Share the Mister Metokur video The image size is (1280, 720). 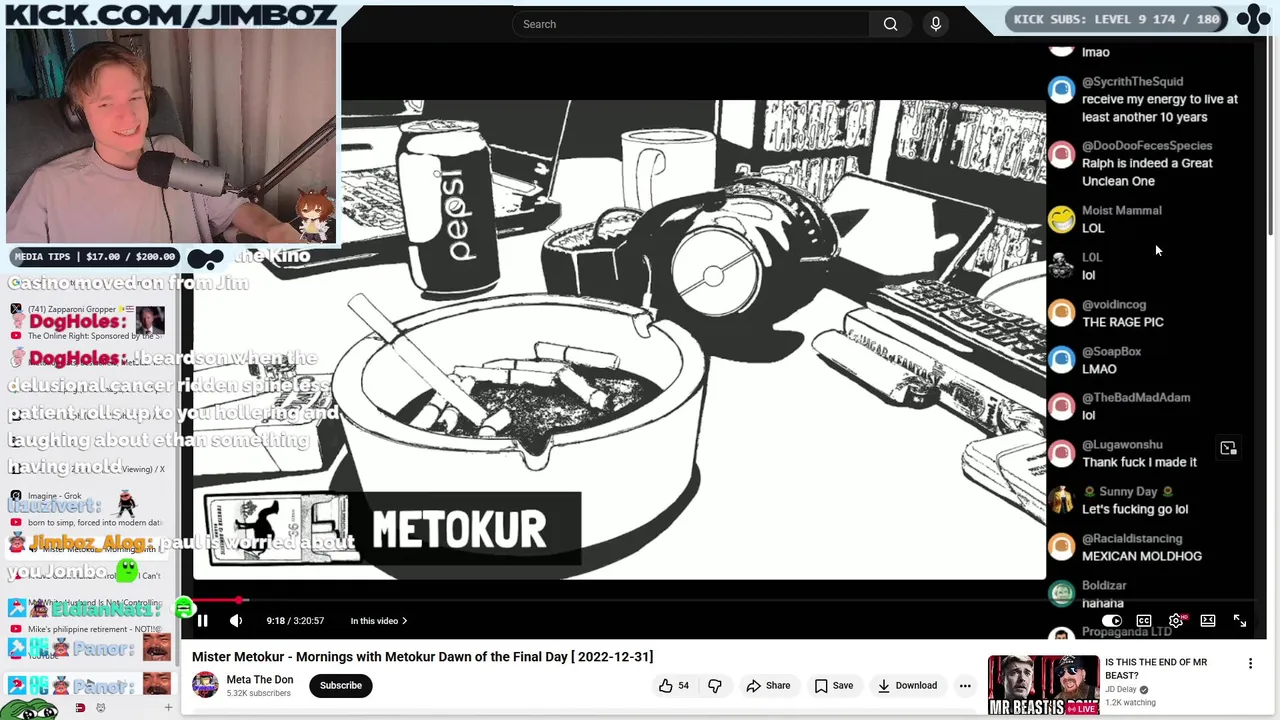[x=768, y=686]
